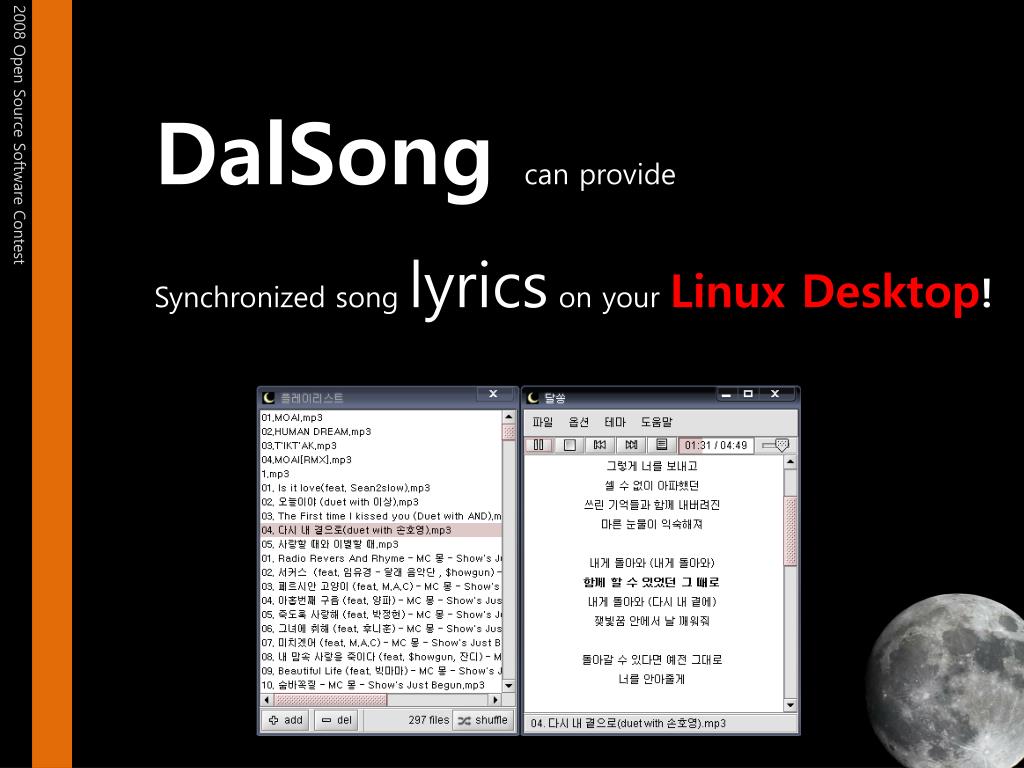Click the lyric line 너를 안아줄게
The image size is (1024, 768).
click(x=652, y=679)
